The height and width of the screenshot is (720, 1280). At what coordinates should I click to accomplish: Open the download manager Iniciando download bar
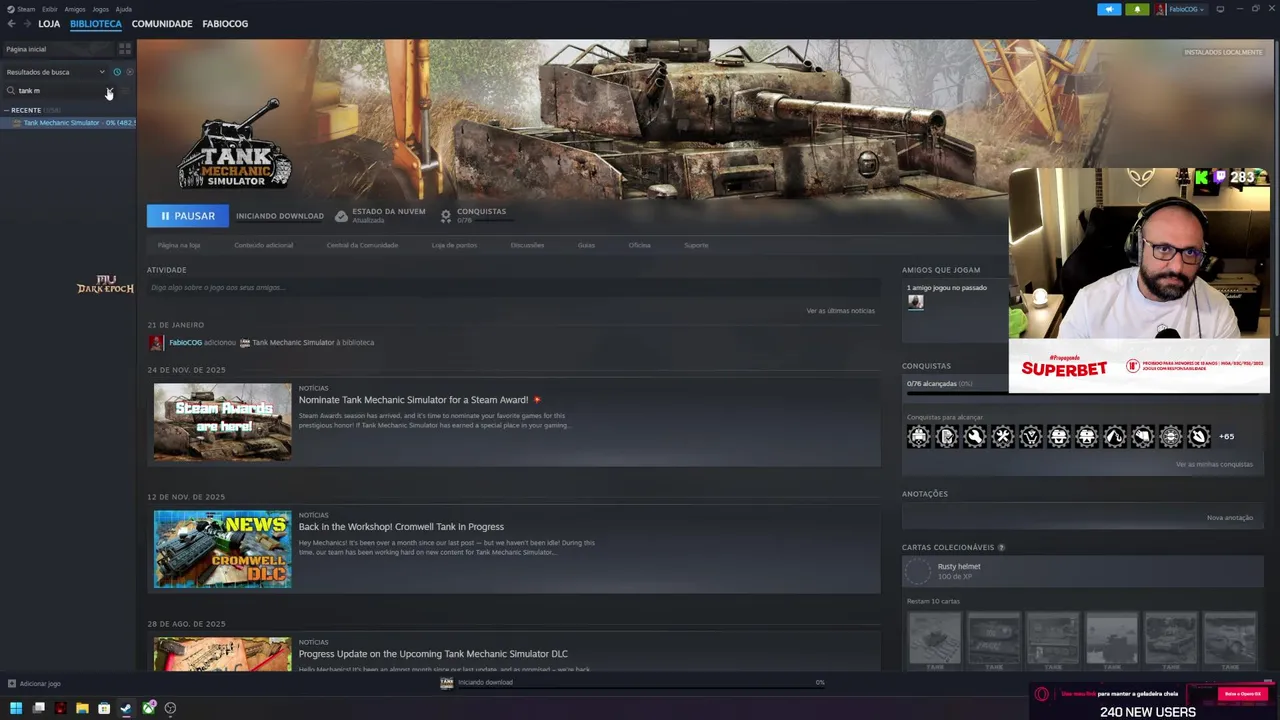[x=632, y=683]
